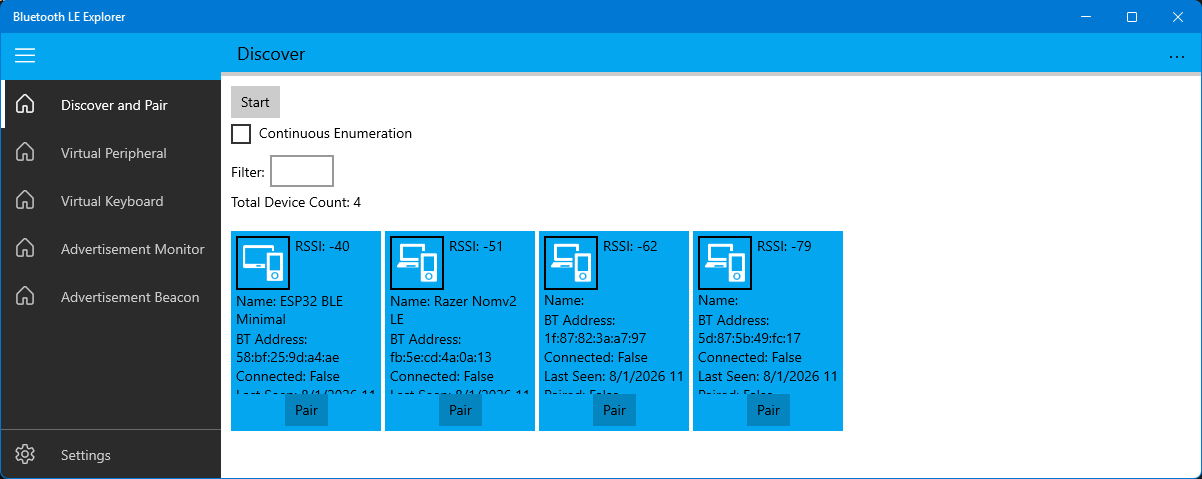This screenshot has height=479, width=1202.
Task: Click the RSSI: -79 value
Action: (784, 246)
